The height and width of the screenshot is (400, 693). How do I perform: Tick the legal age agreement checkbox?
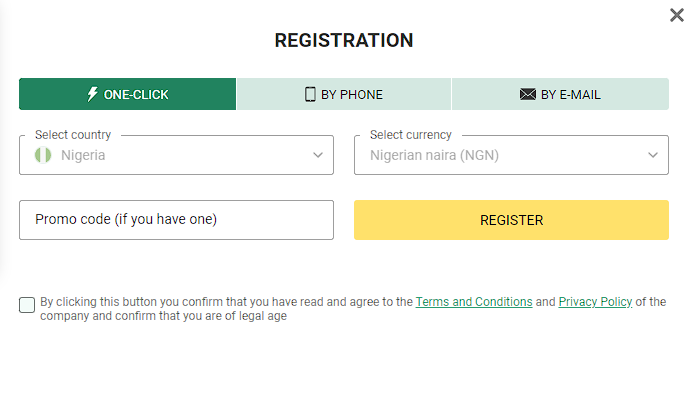(27, 305)
